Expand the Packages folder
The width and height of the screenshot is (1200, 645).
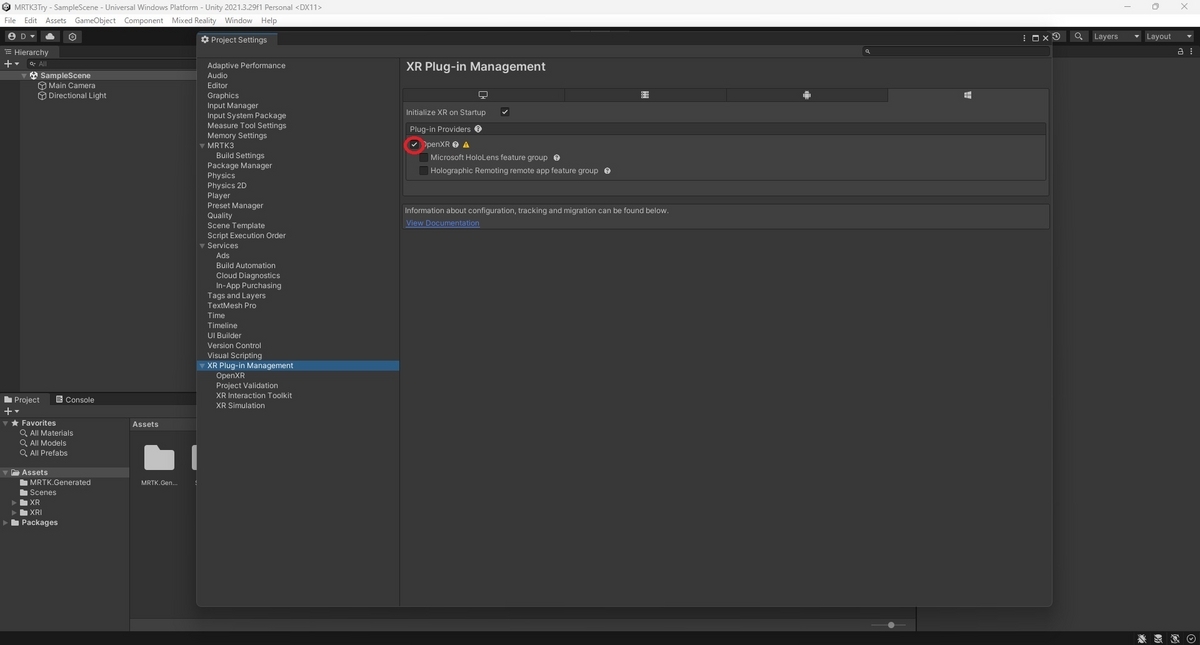point(5,522)
